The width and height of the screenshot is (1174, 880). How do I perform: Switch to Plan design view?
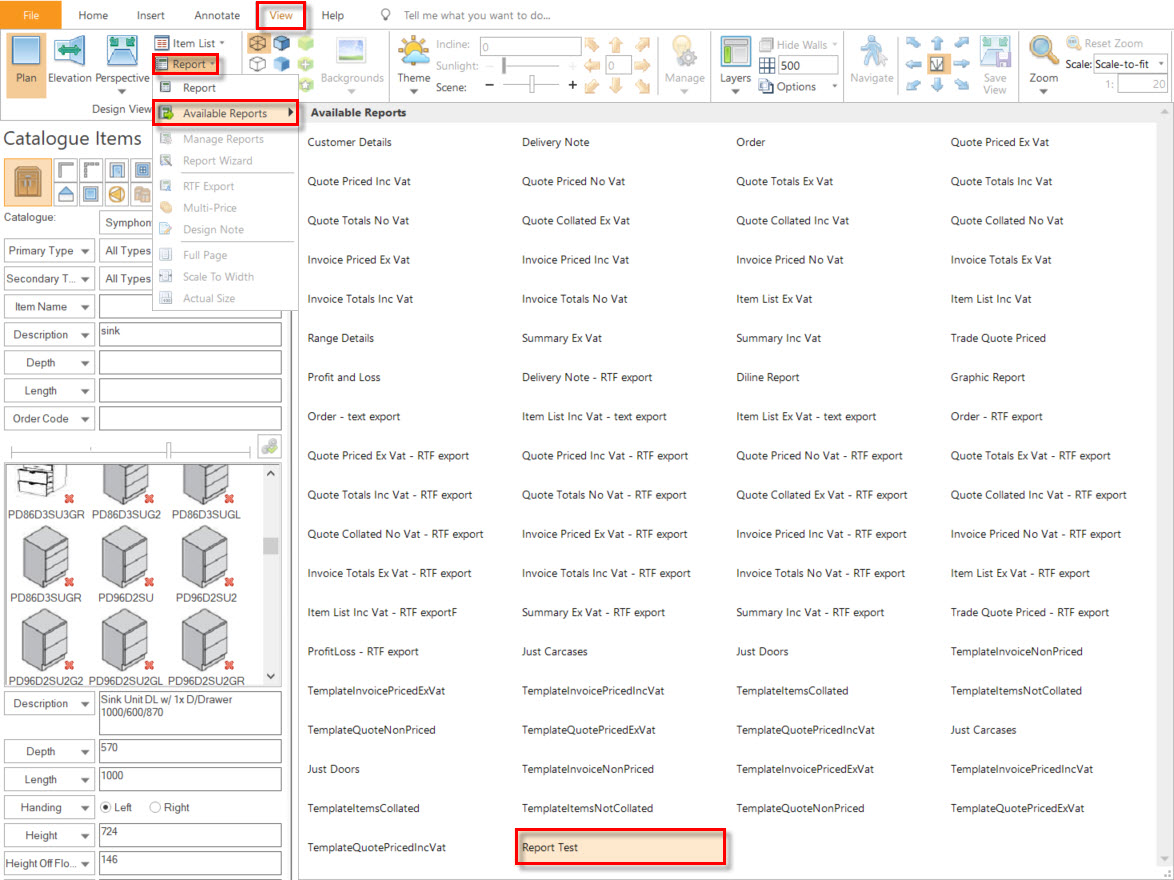[26, 64]
